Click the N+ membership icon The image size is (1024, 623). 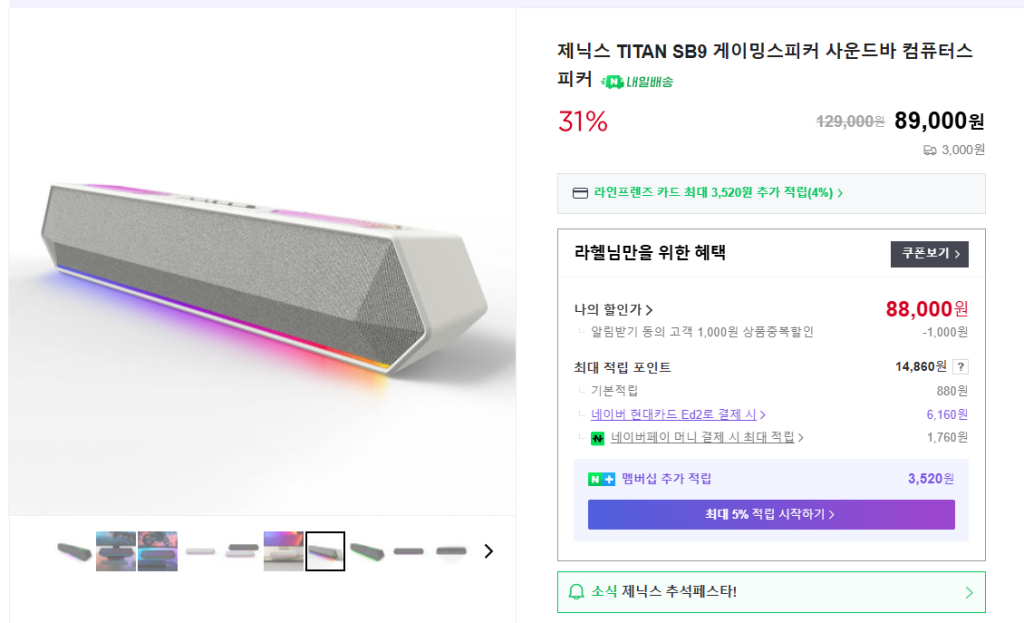601,479
